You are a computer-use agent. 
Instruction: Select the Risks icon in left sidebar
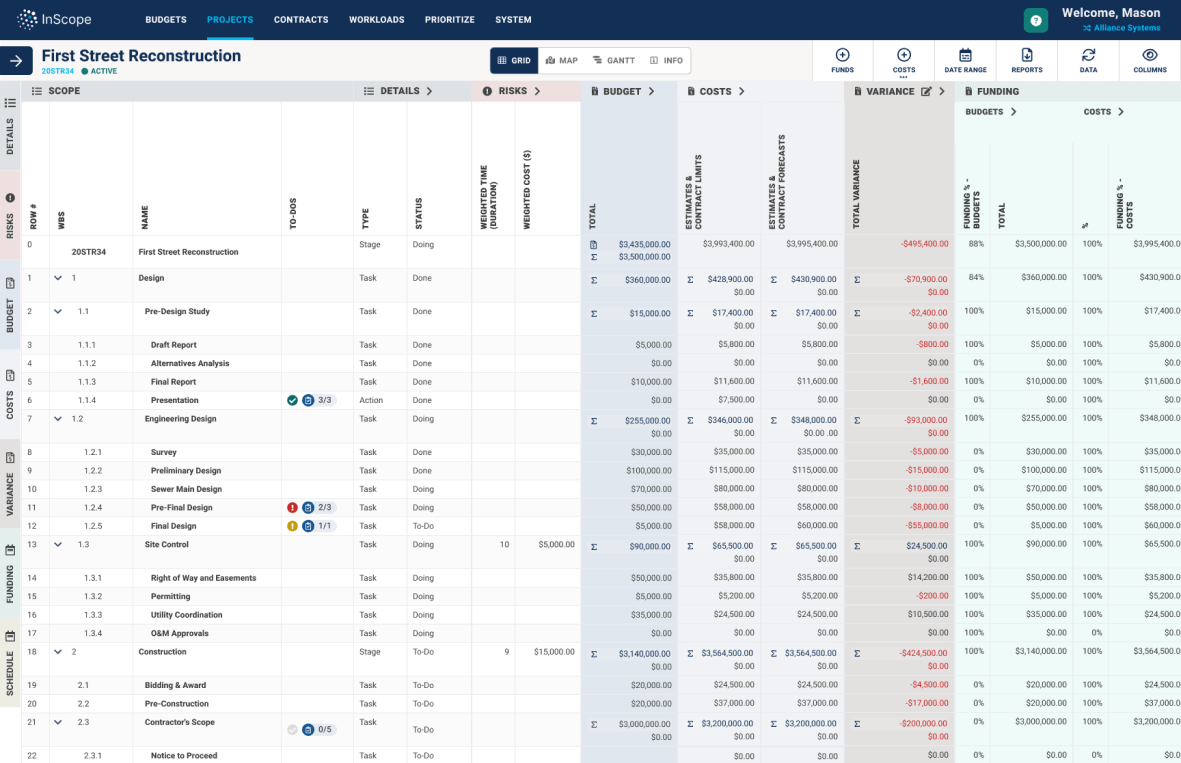coord(9,198)
